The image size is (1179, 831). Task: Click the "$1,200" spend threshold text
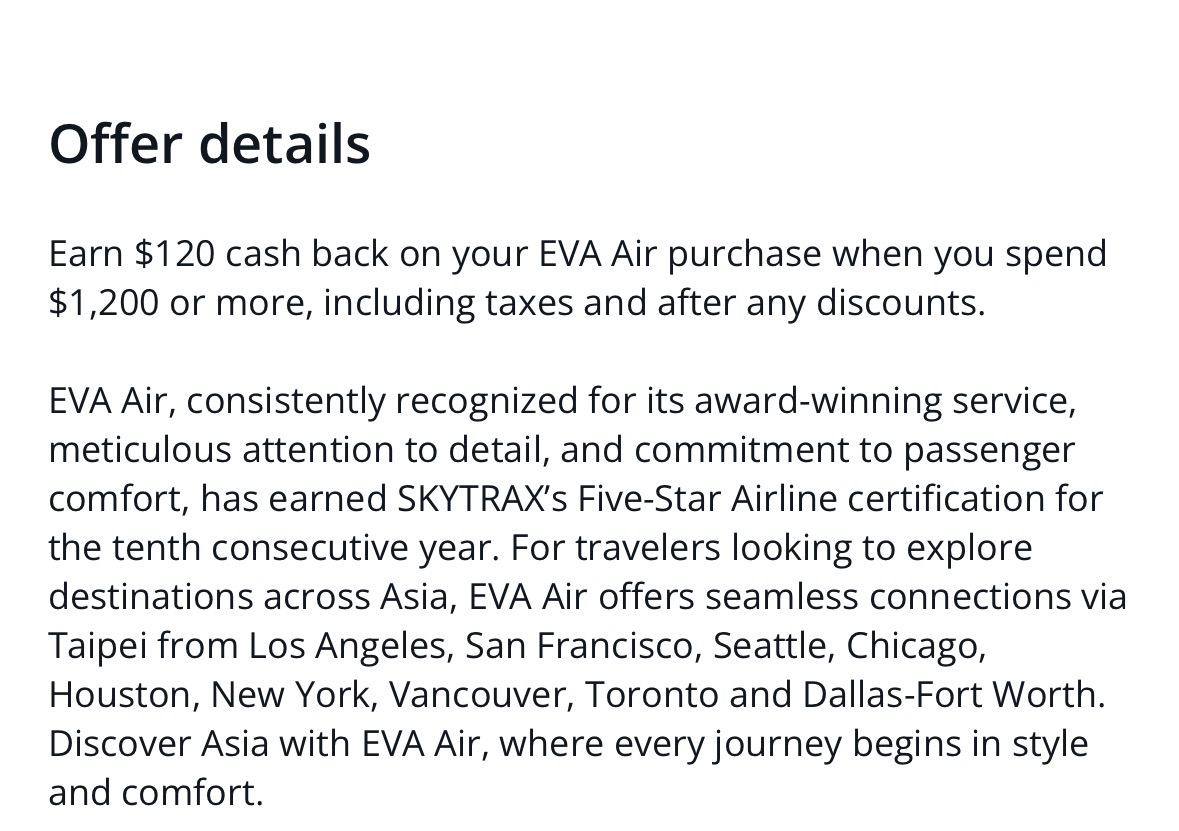pos(103,303)
